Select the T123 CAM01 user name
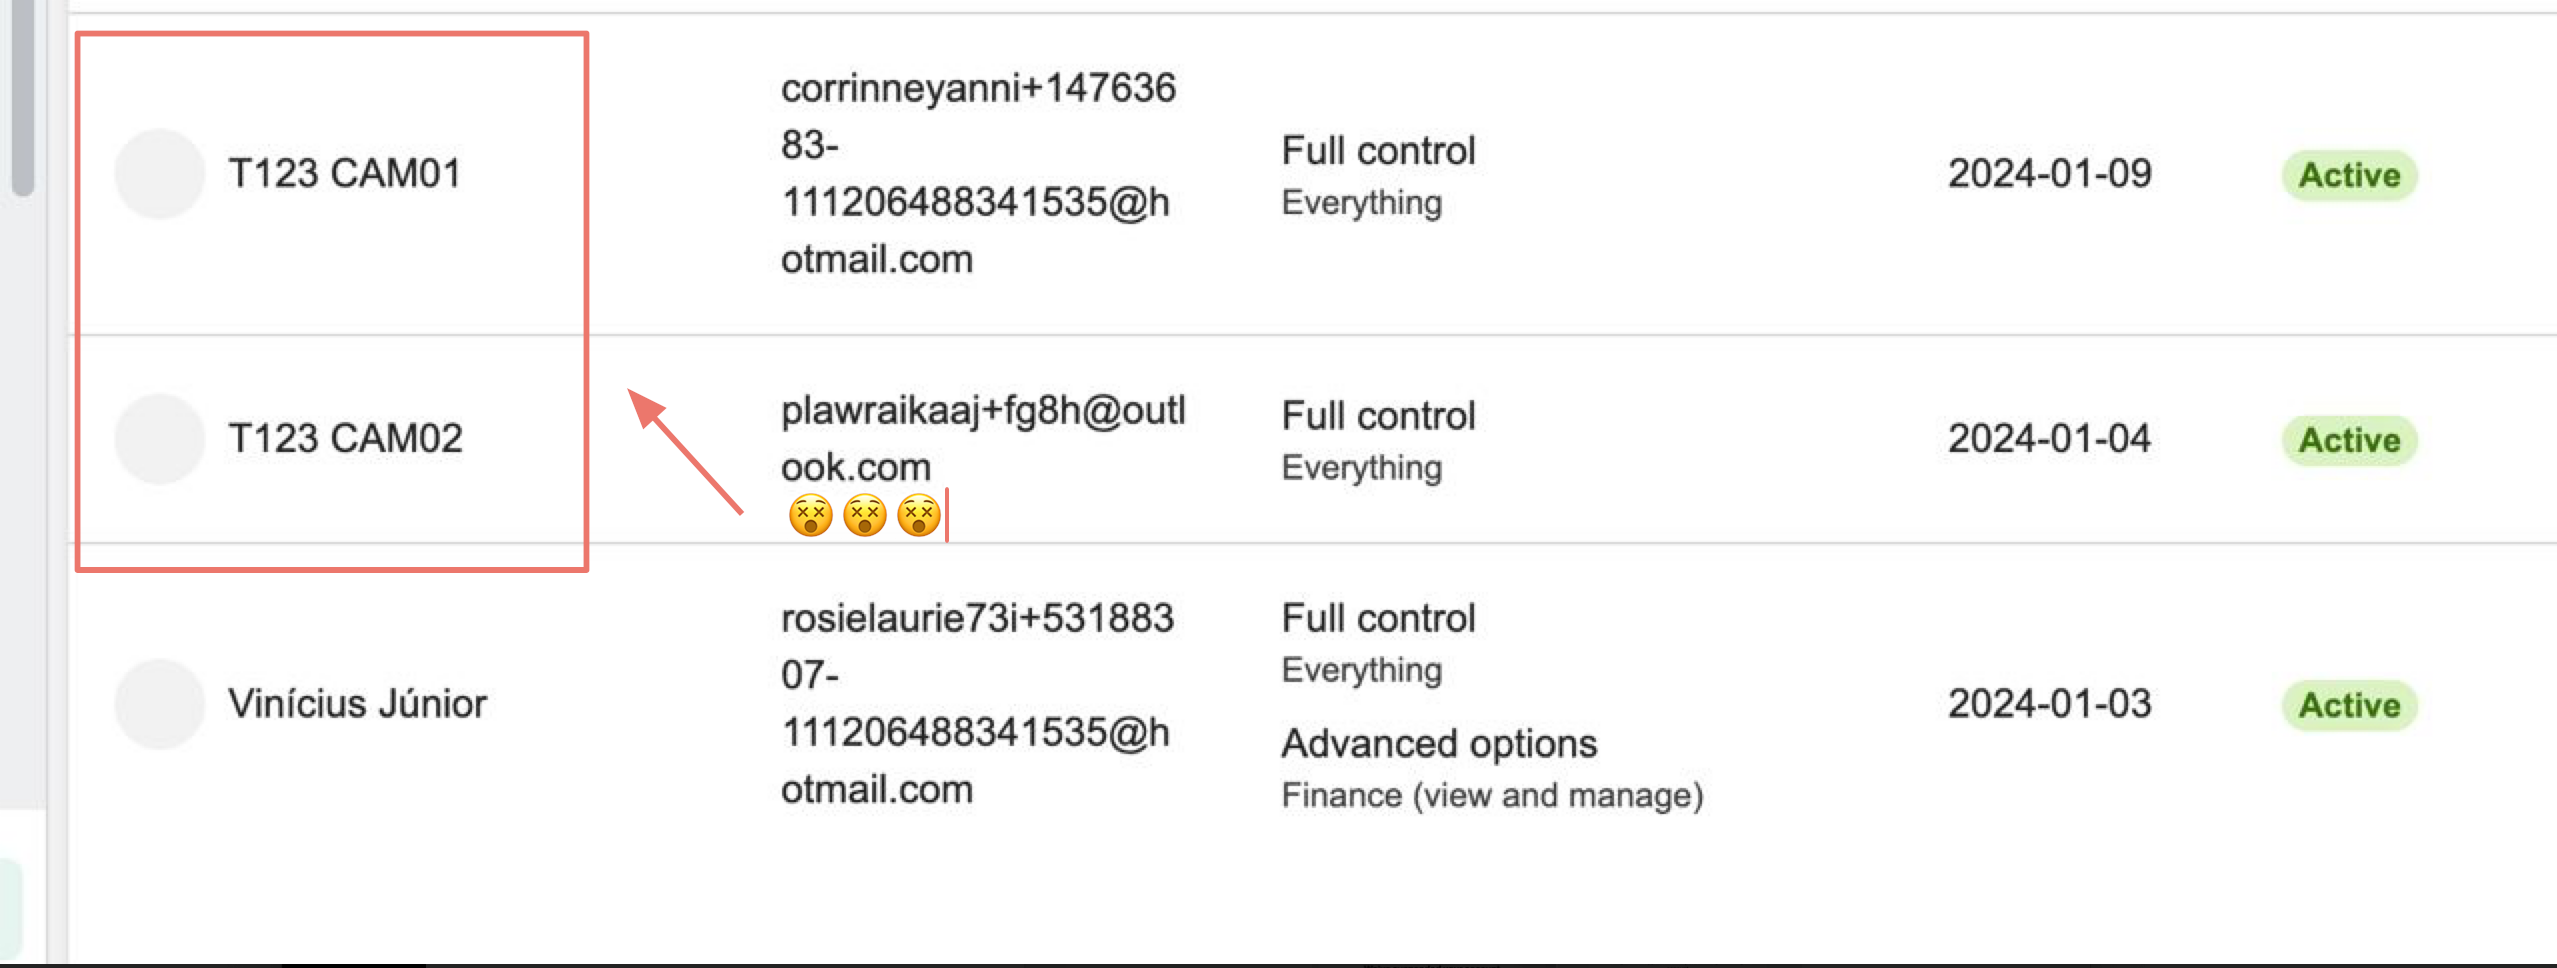The height and width of the screenshot is (968, 2557). (345, 174)
